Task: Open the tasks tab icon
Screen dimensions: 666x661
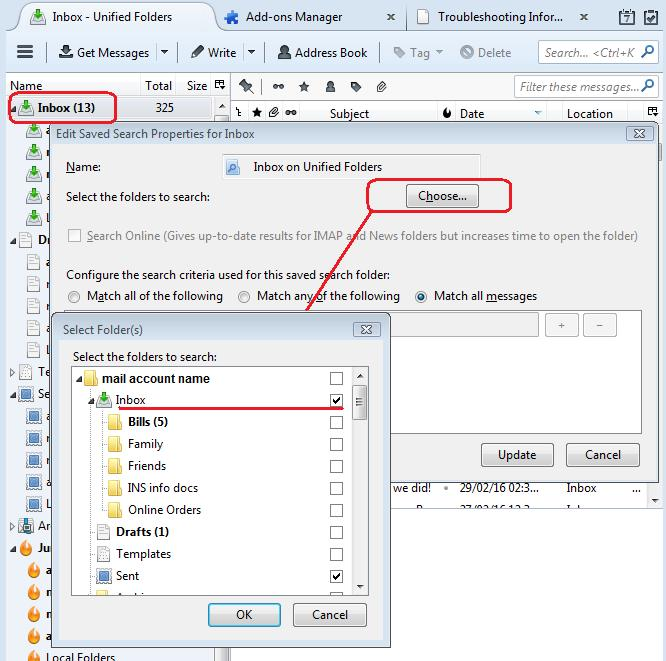Action: pos(650,17)
